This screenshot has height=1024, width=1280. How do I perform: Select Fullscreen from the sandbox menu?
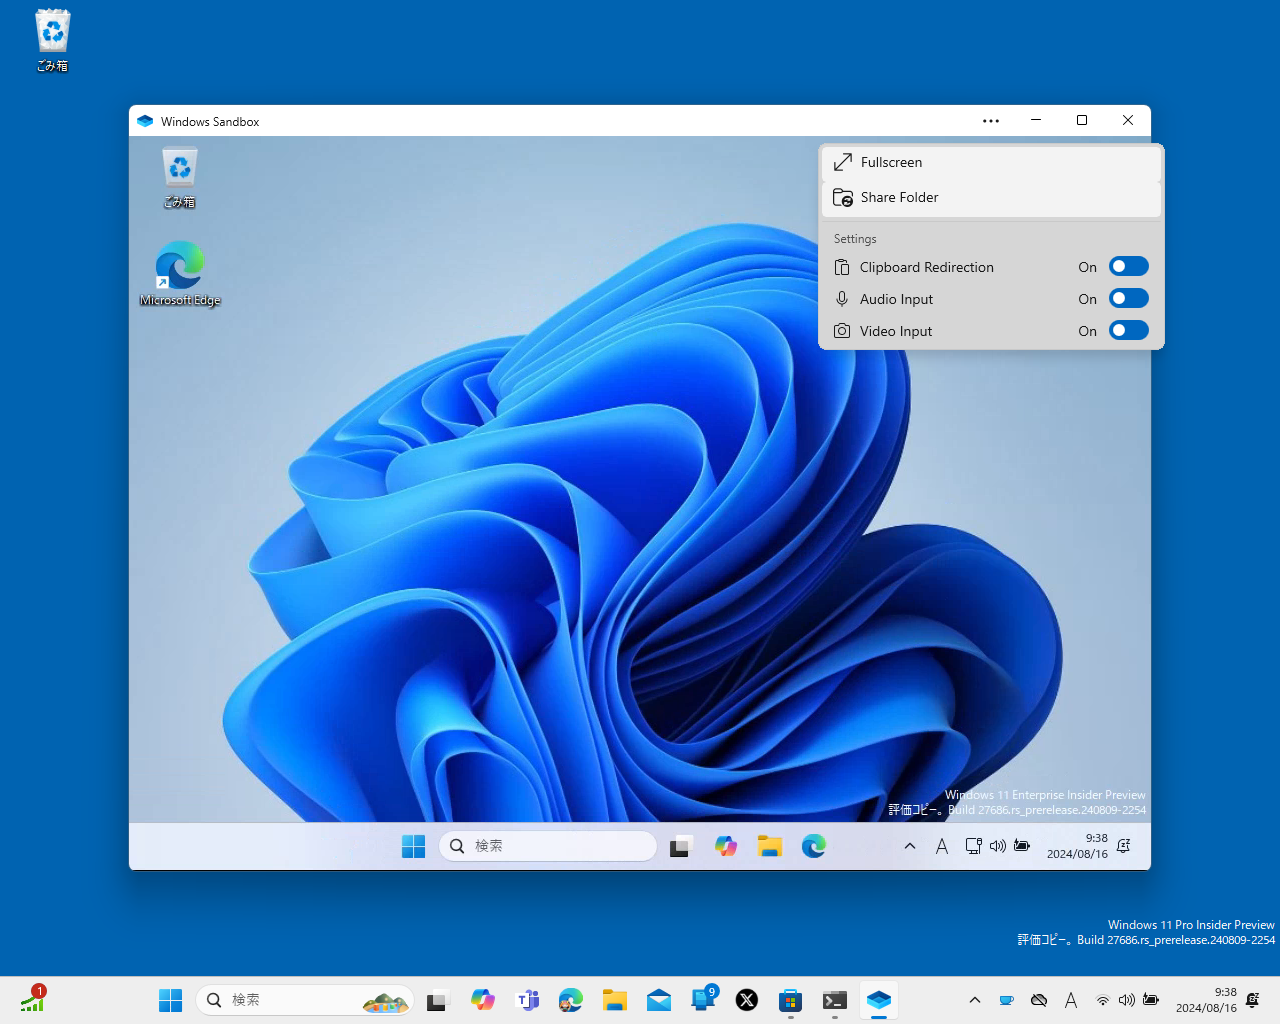[890, 162]
